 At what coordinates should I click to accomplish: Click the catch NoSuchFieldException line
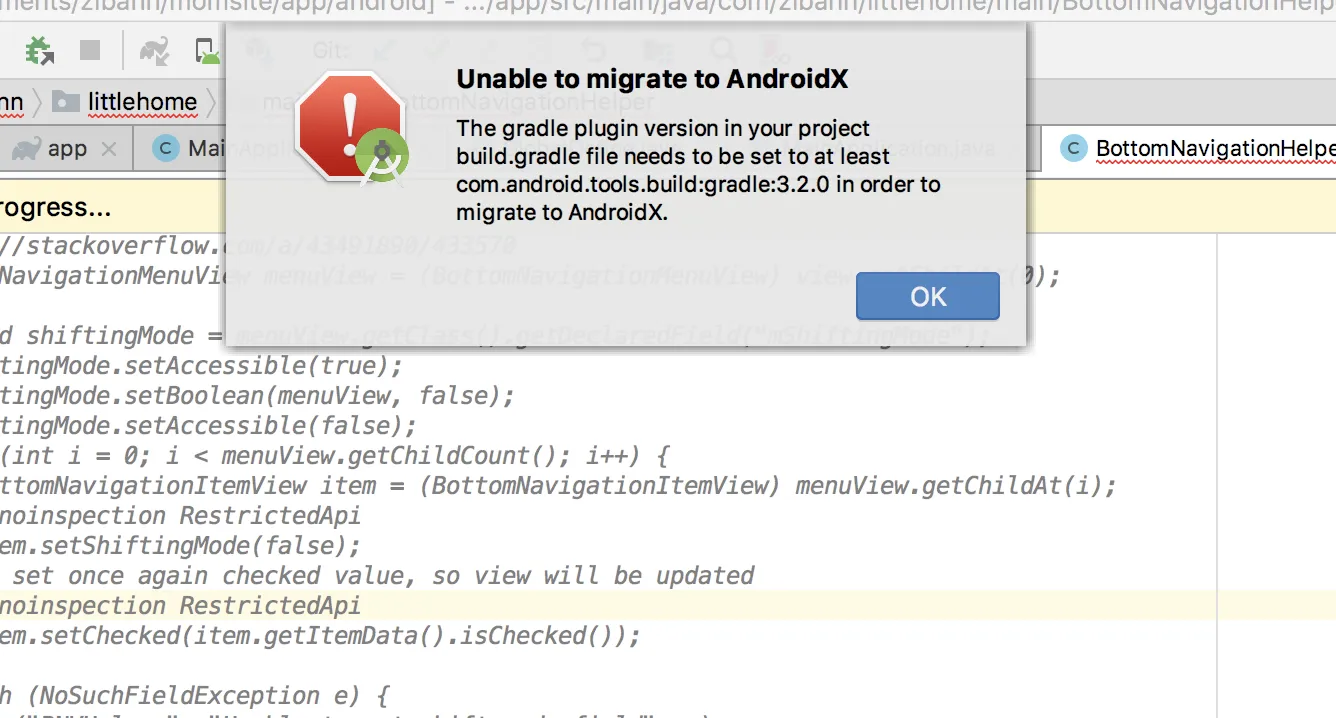point(194,695)
